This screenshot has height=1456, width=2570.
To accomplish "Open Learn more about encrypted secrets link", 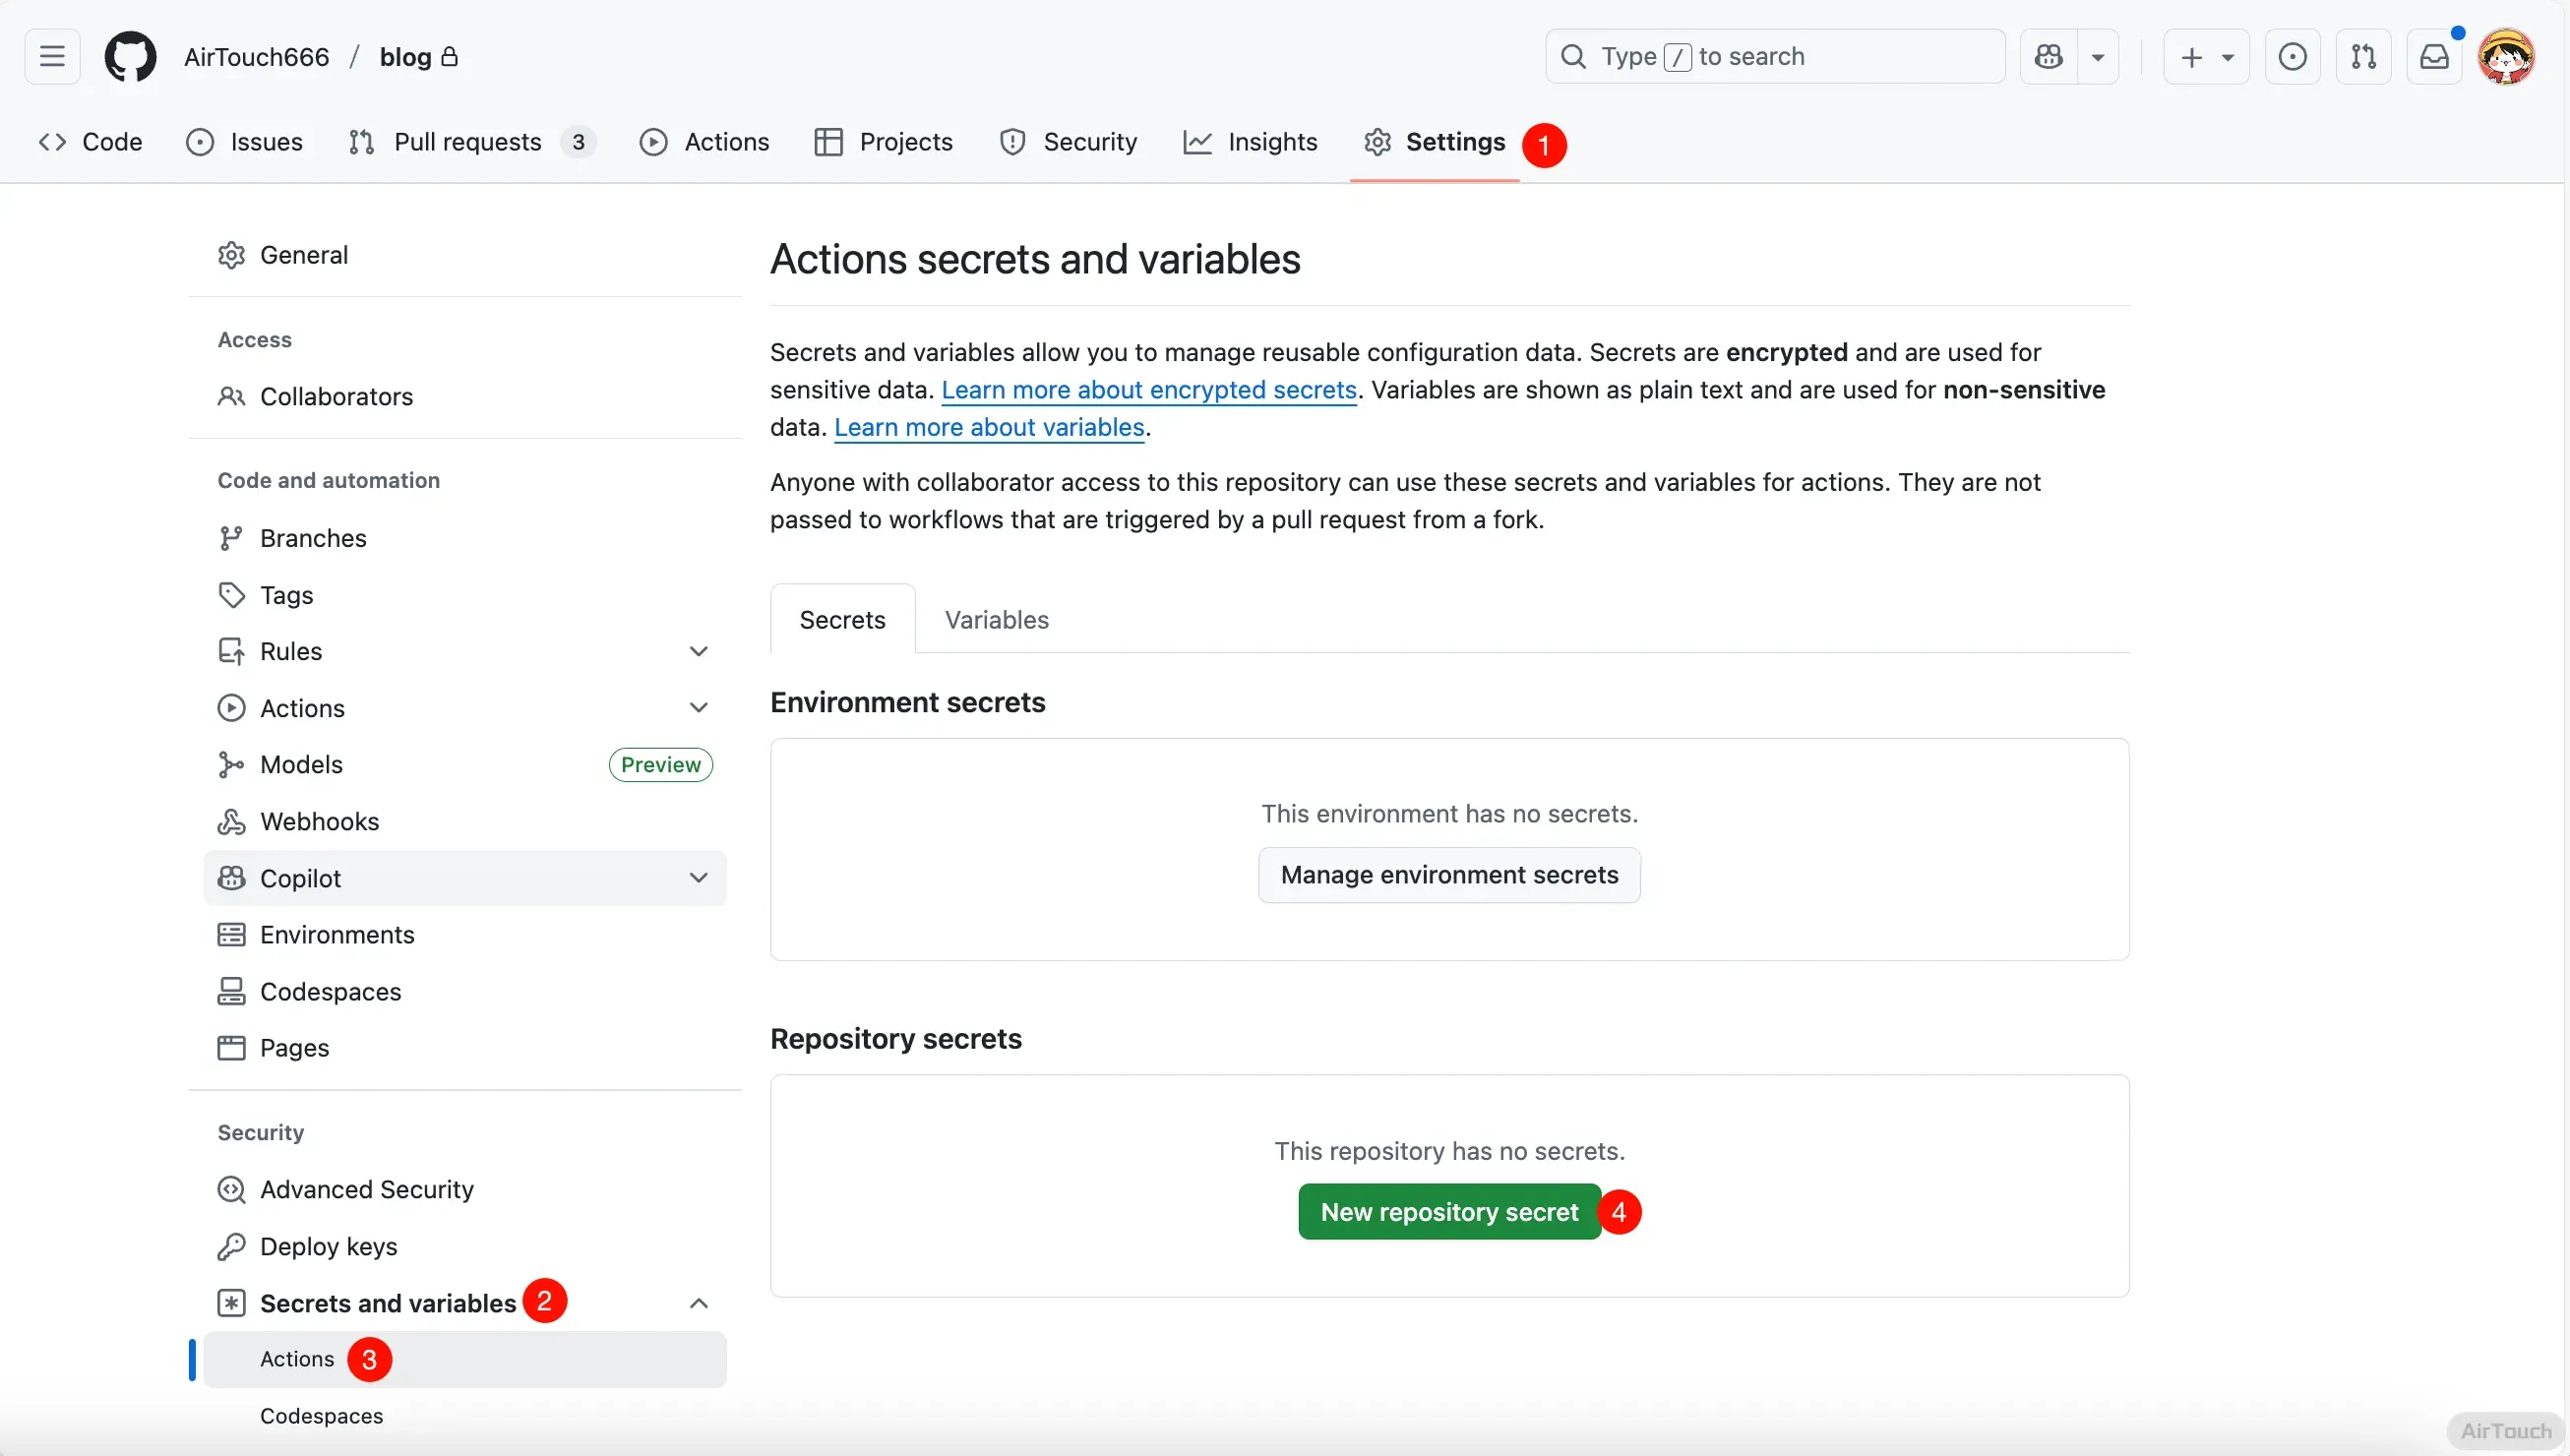I will pyautogui.click(x=1148, y=390).
